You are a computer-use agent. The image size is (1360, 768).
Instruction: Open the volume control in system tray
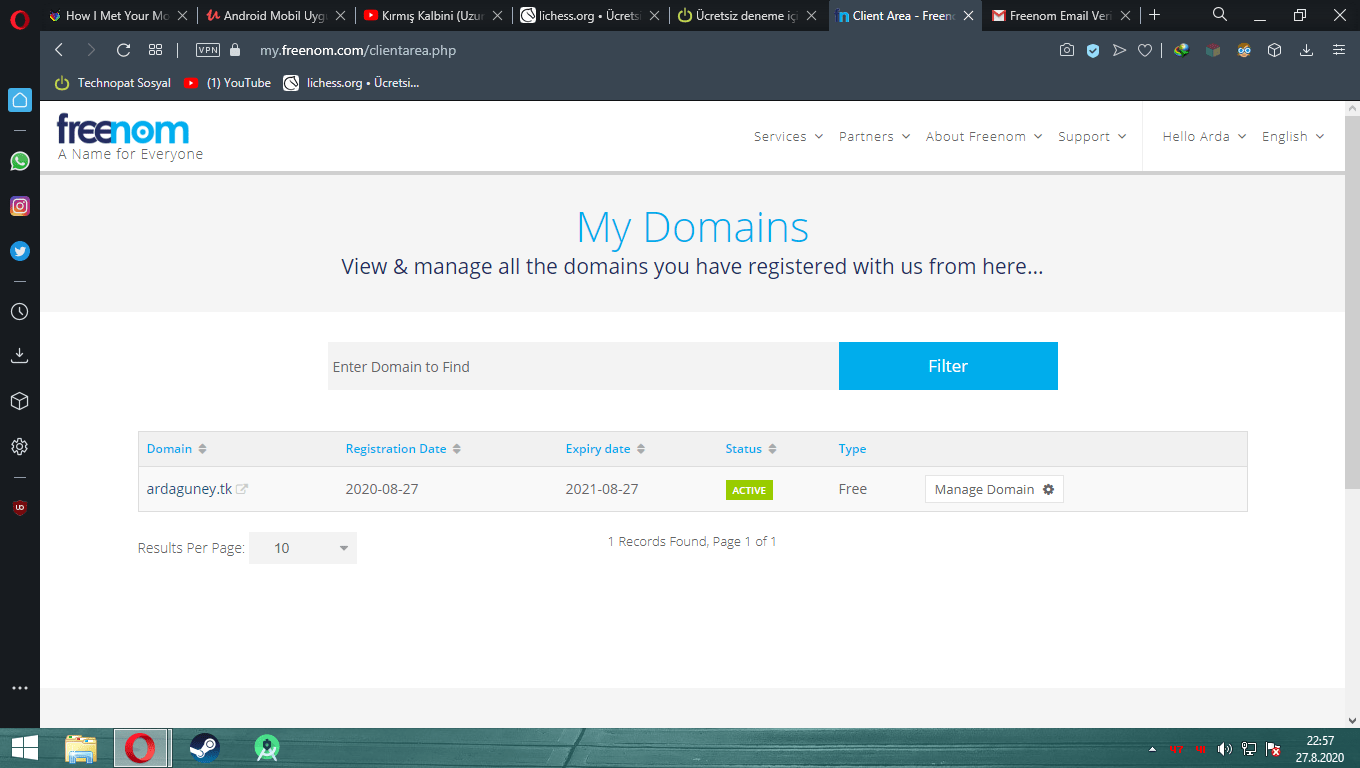pos(1225,748)
